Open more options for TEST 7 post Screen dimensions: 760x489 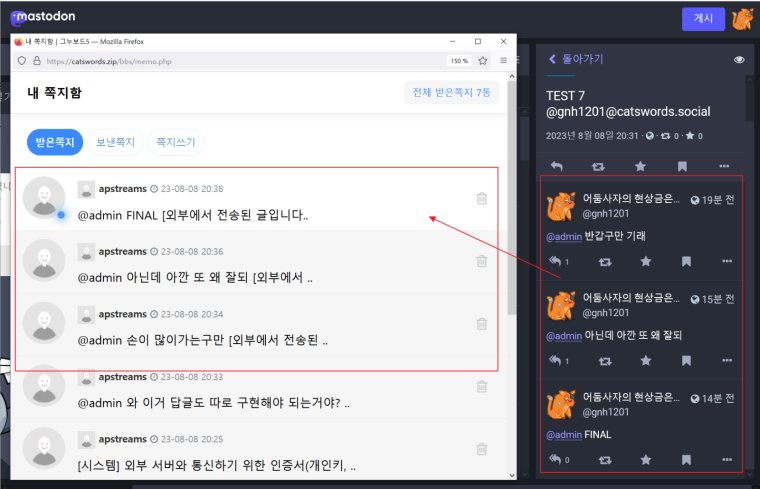click(724, 166)
